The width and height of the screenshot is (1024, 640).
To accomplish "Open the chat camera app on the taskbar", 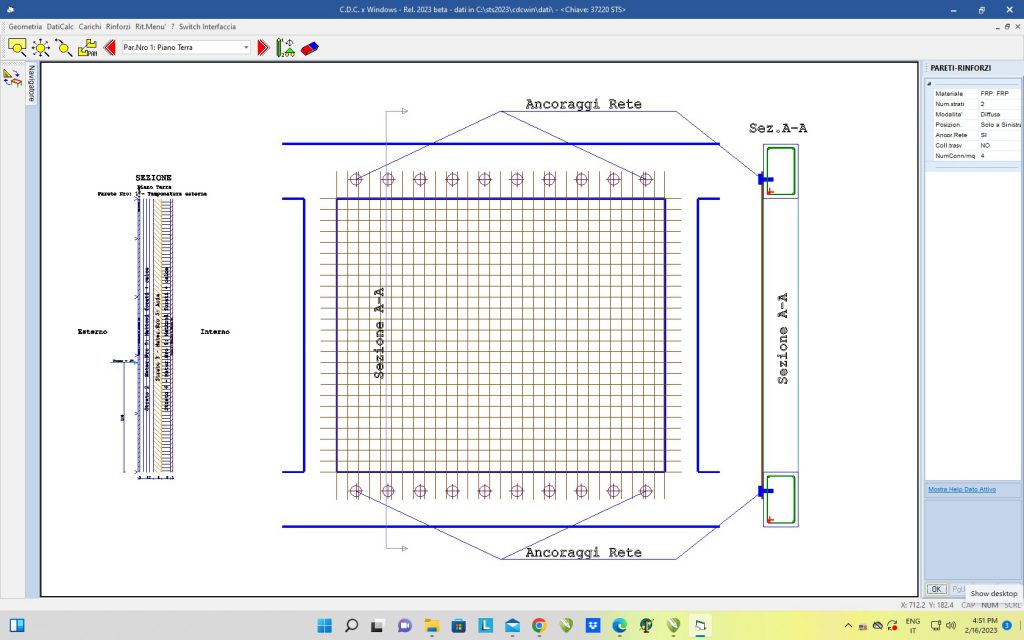I will click(x=405, y=625).
